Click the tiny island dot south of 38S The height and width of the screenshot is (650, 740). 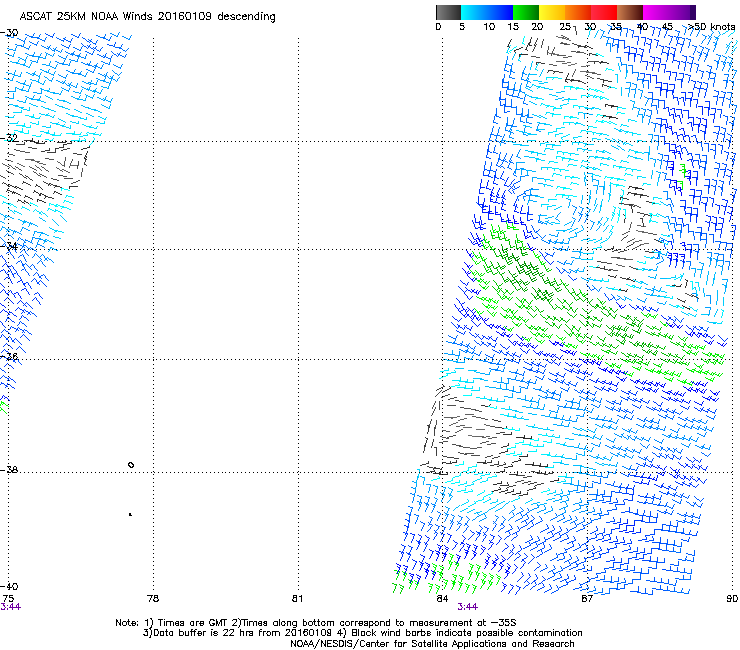[130, 514]
